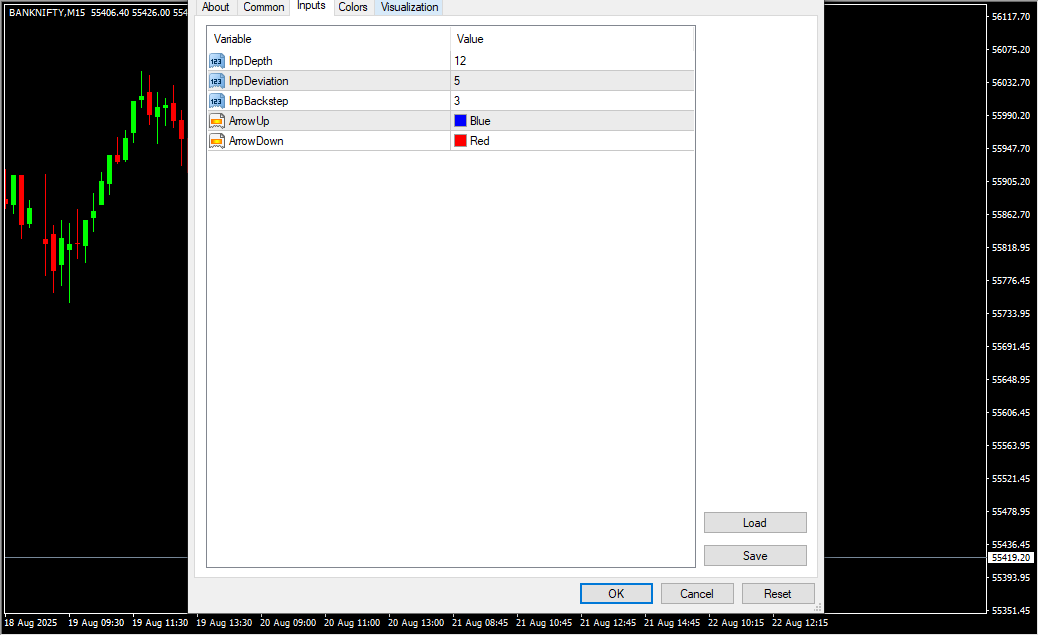Click the ArrowDown color type icon
This screenshot has height=636, width=1039.
(x=216, y=141)
